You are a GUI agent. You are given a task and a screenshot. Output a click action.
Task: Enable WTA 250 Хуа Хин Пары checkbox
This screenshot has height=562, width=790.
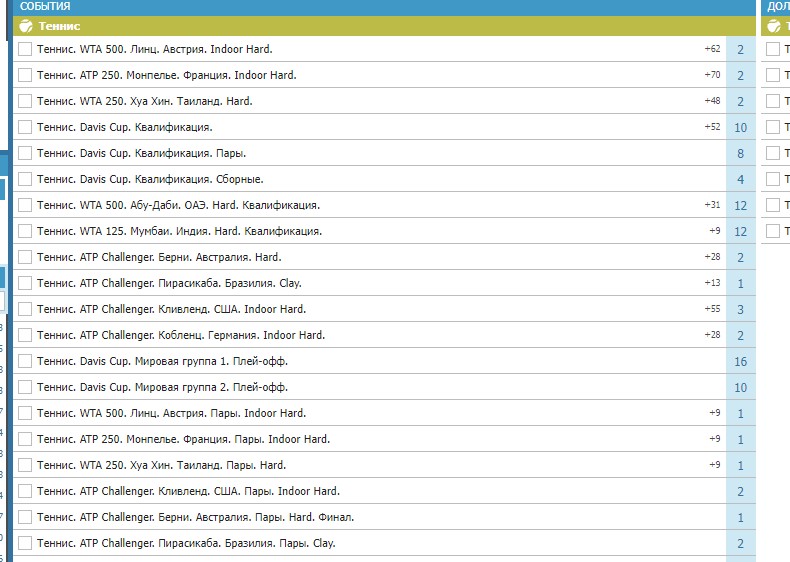click(25, 465)
